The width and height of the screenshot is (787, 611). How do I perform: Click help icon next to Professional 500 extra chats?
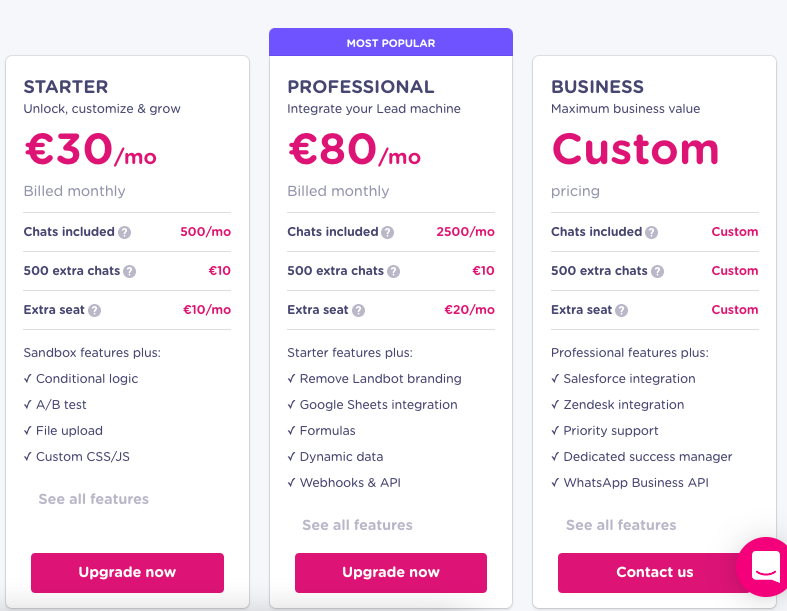(394, 272)
